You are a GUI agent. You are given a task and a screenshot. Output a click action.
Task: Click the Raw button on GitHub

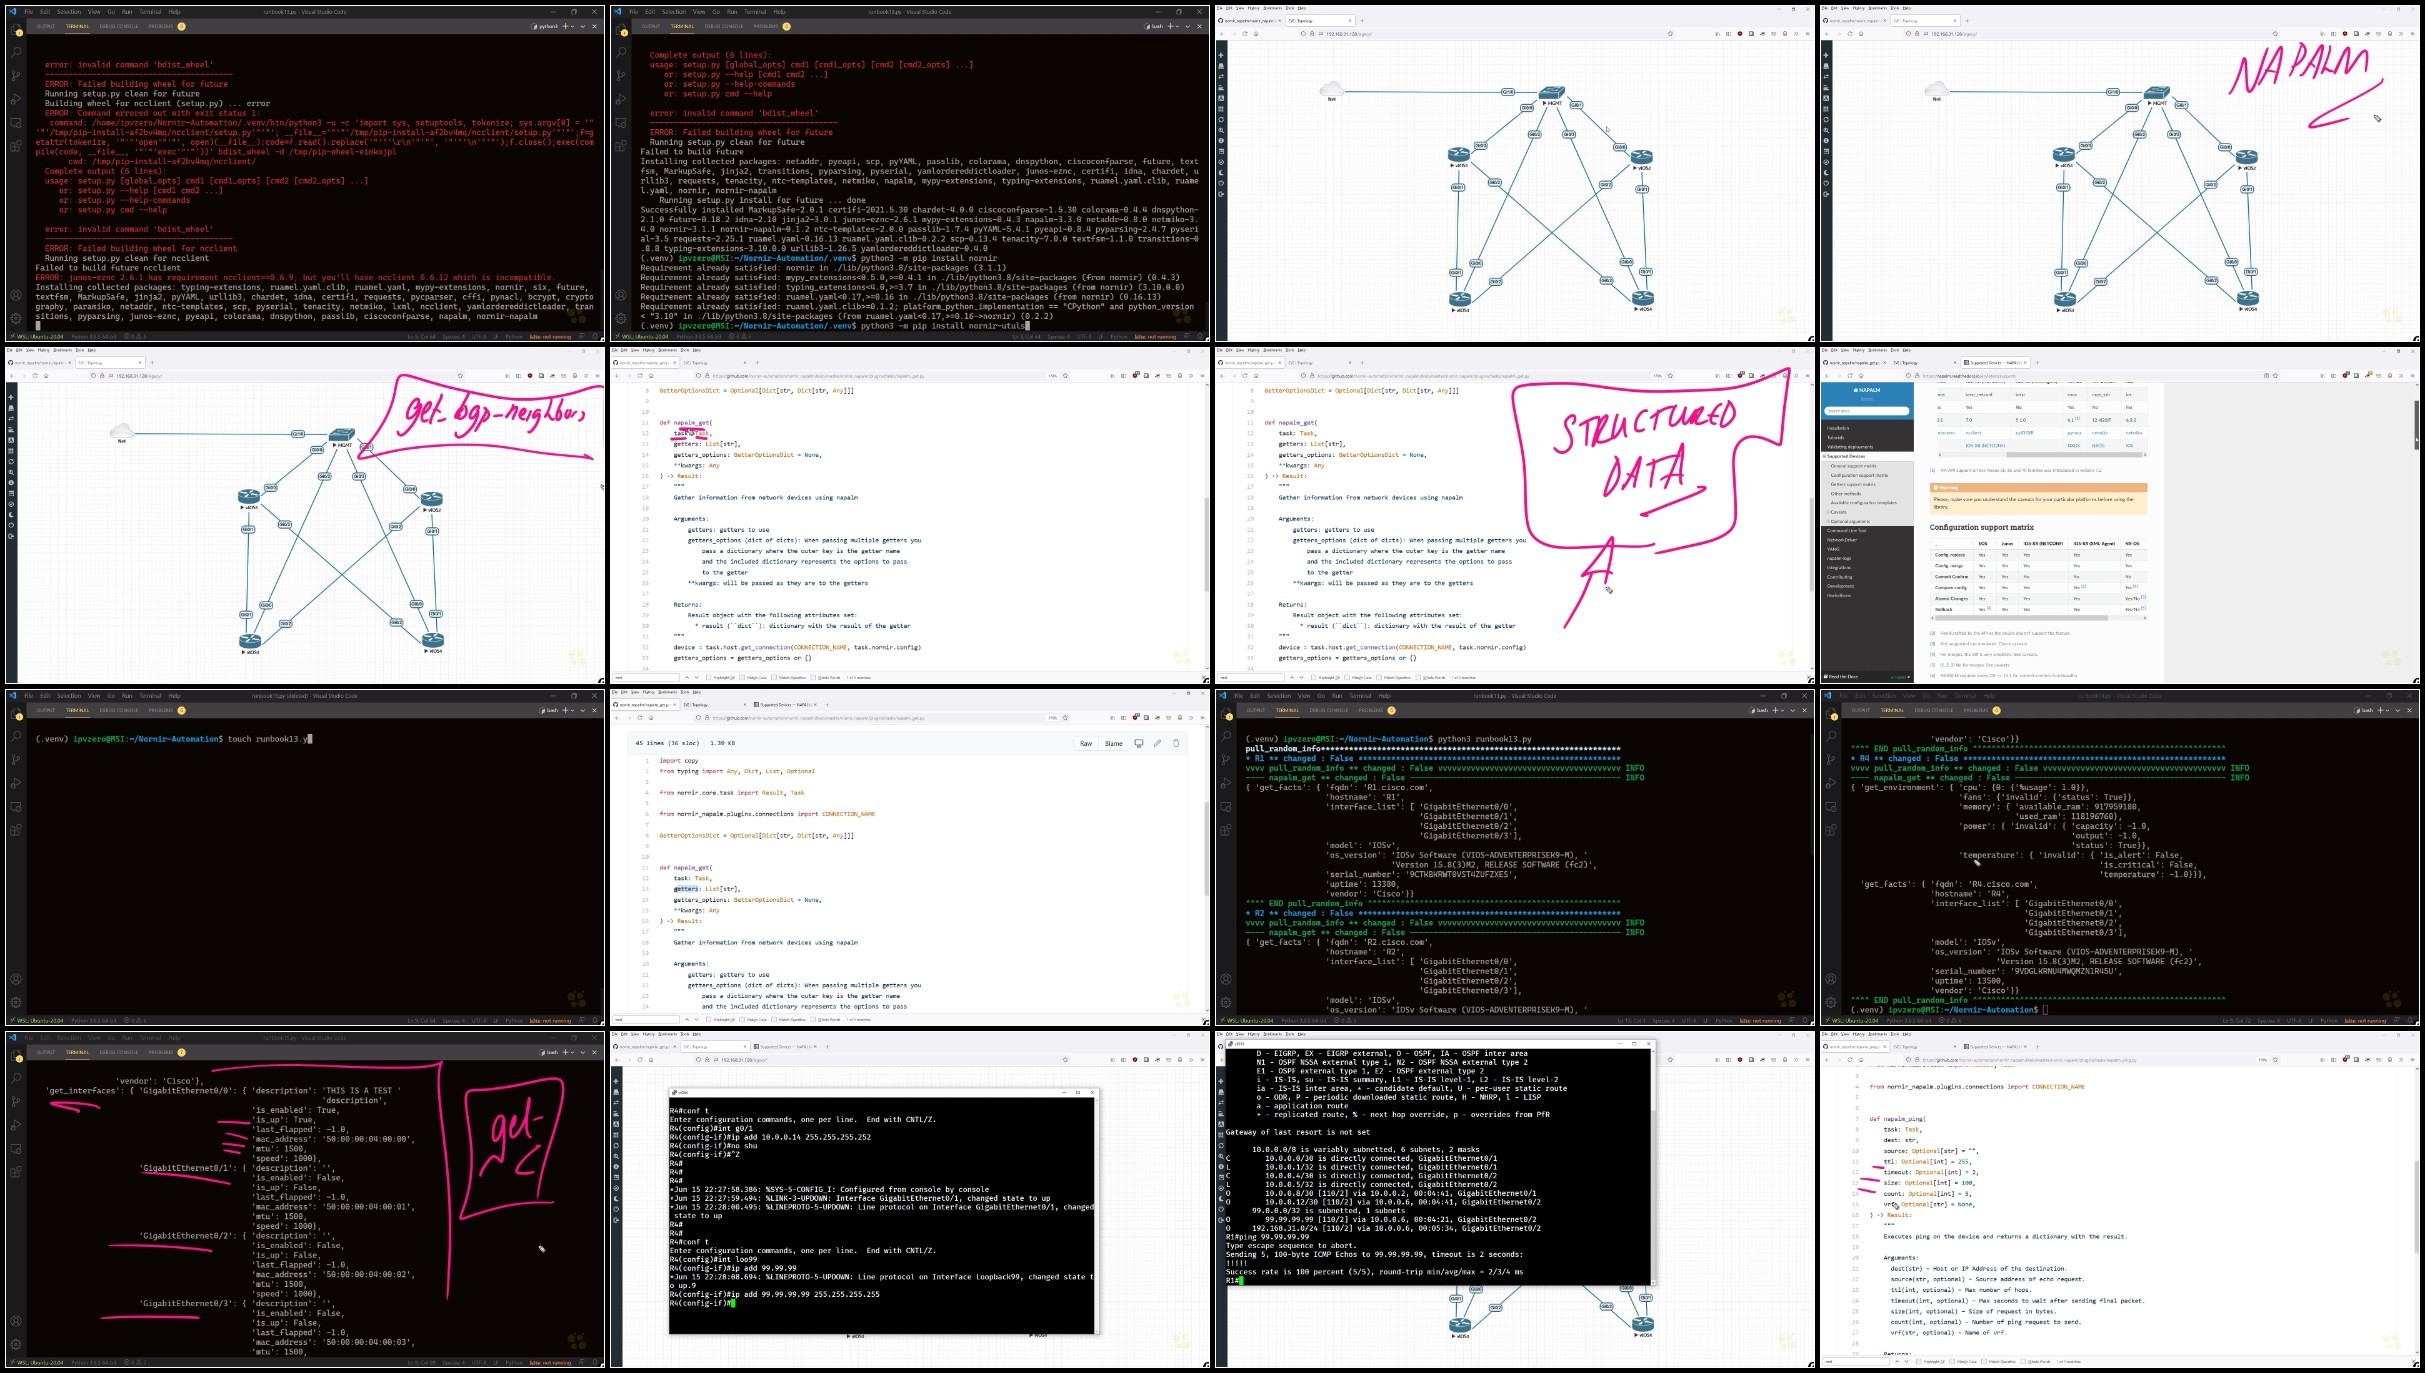tap(1085, 744)
